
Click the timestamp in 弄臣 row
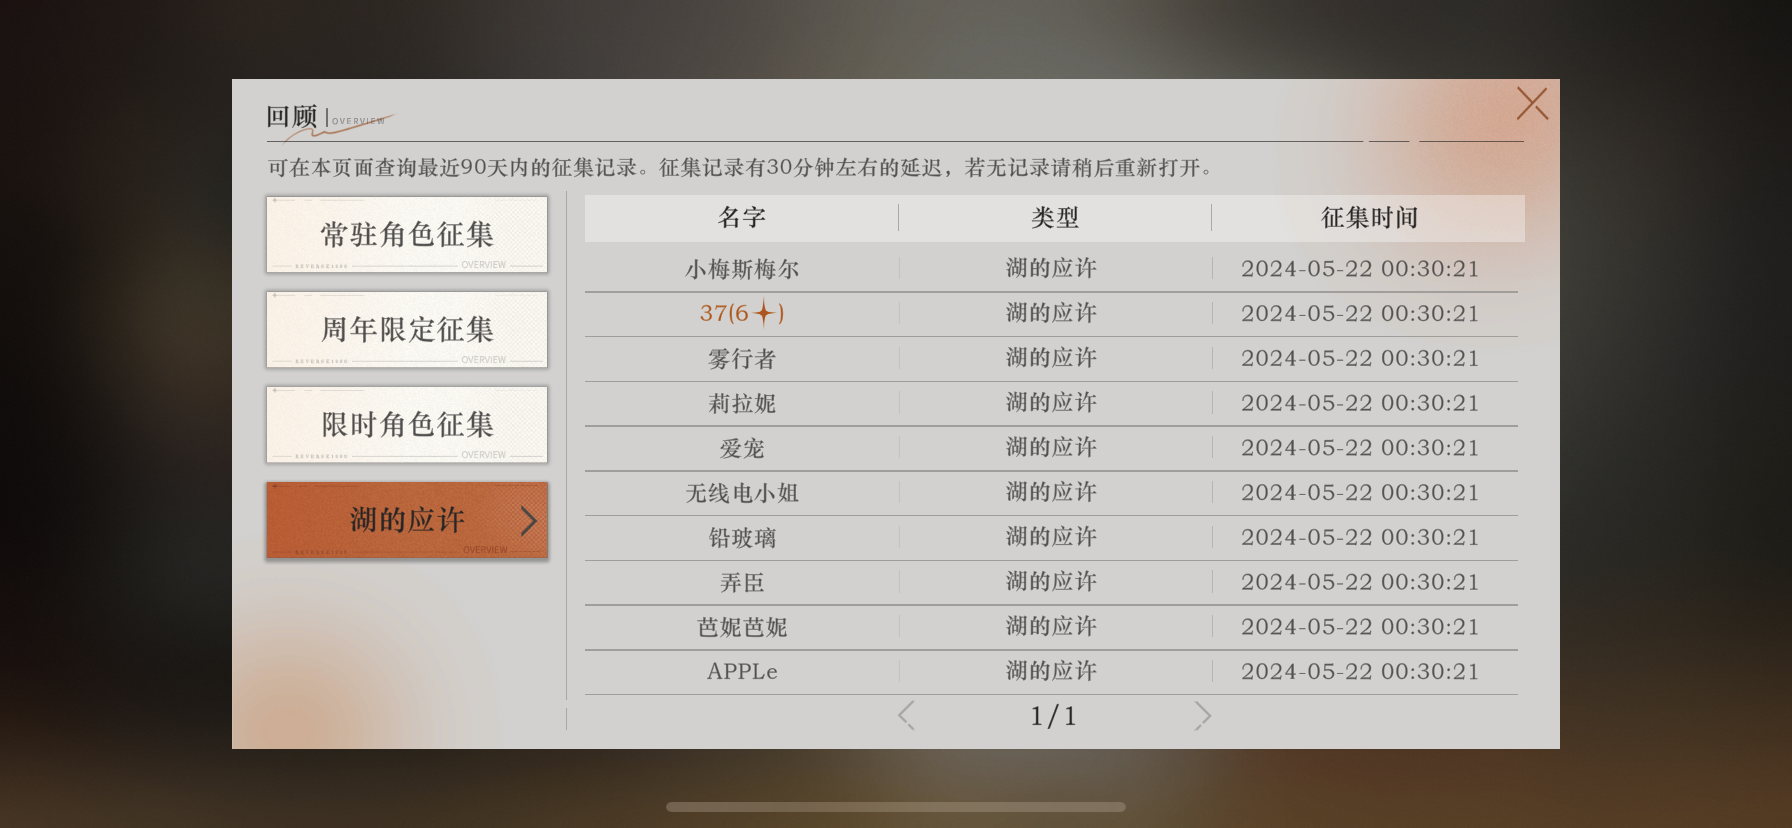1360,582
